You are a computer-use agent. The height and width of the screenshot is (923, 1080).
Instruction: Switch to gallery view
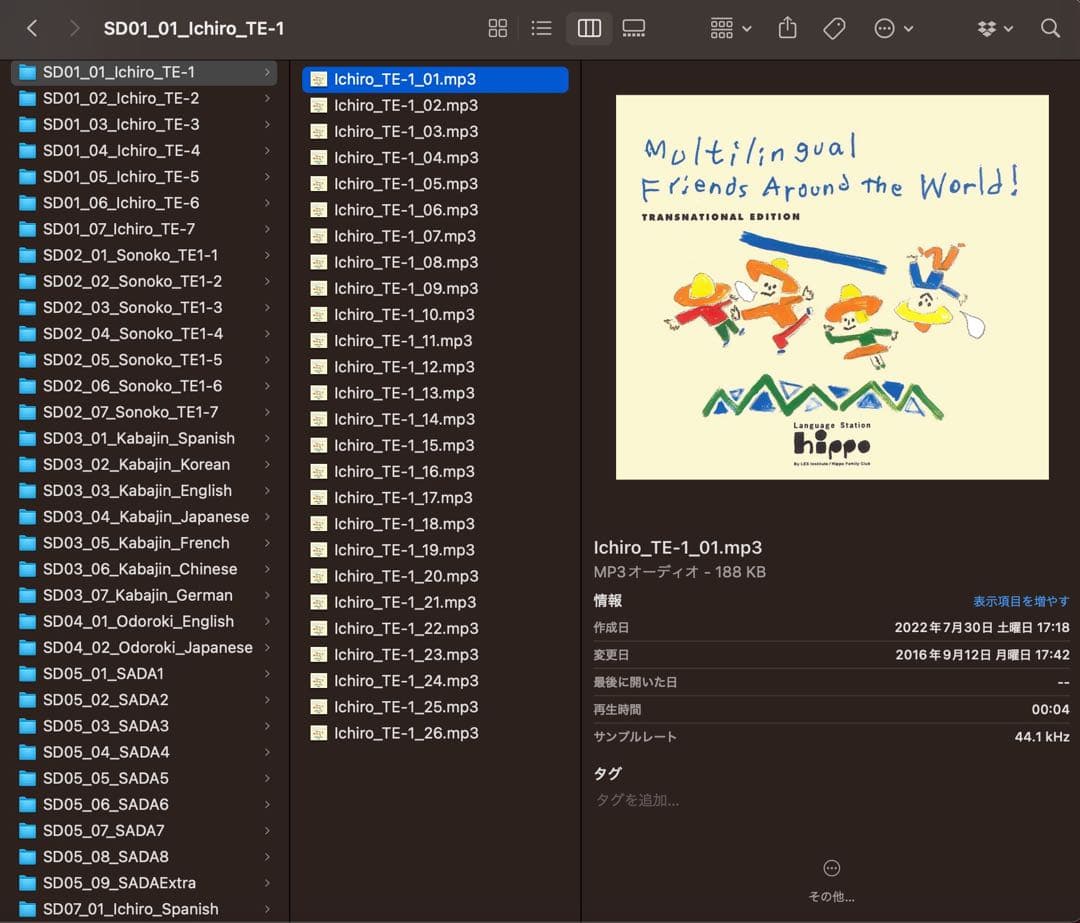click(634, 28)
